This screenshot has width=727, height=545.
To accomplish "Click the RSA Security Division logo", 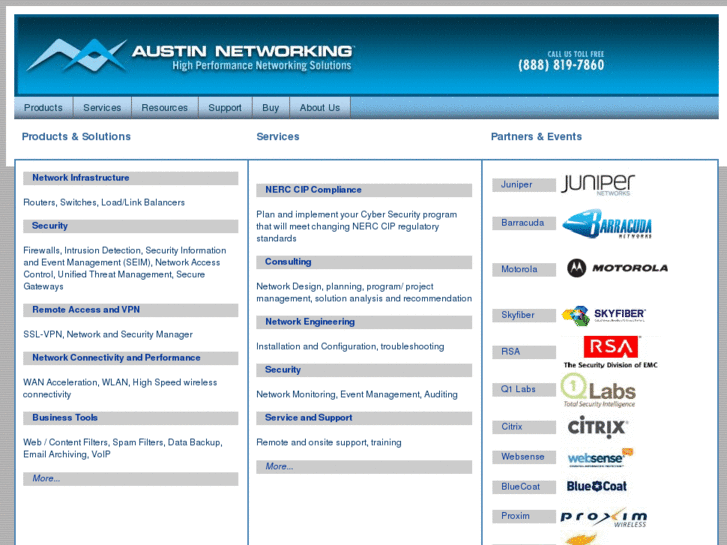I will coord(610,352).
